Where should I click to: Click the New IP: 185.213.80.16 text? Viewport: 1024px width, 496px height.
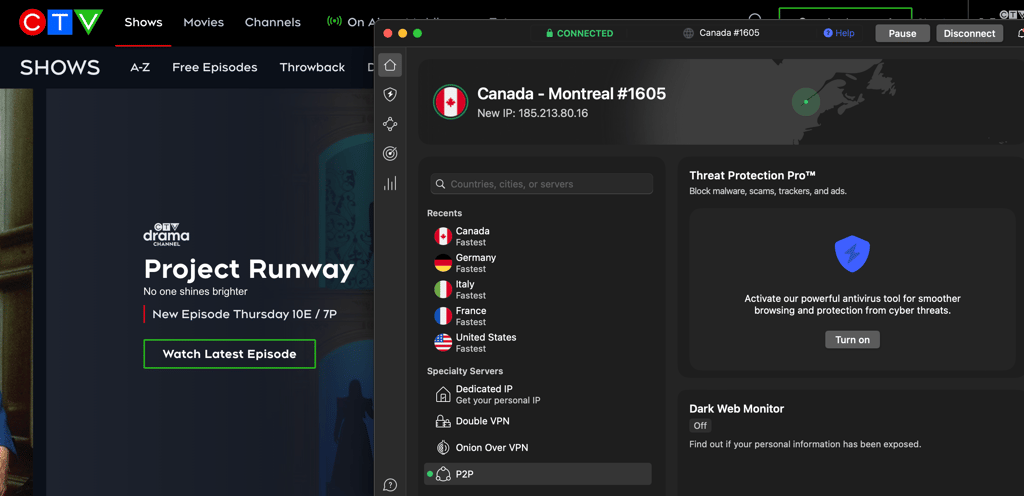point(533,113)
